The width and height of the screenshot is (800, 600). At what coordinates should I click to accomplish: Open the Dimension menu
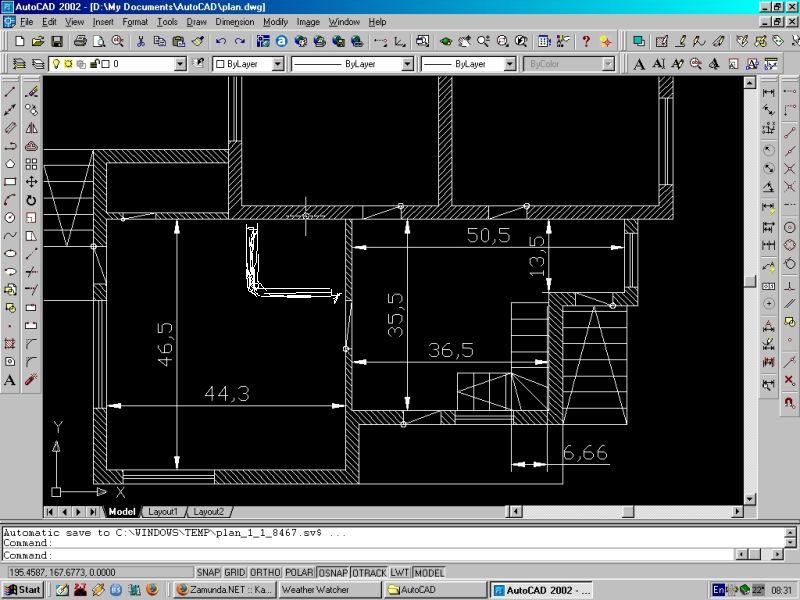pos(235,22)
